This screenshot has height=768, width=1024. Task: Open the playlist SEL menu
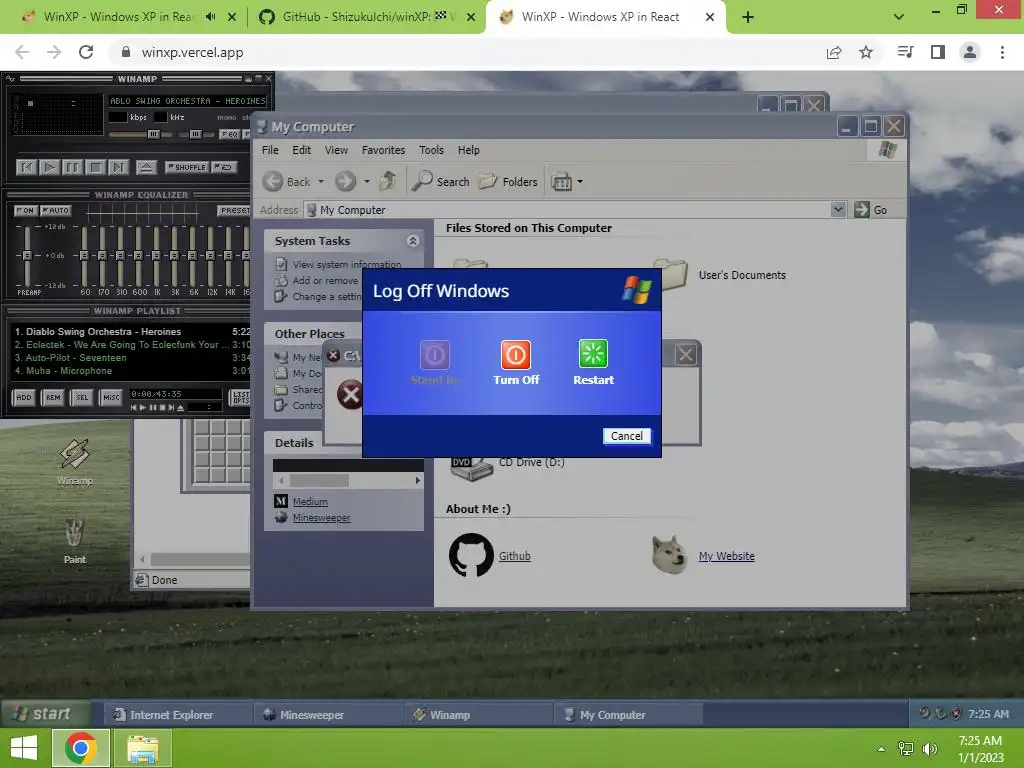click(x=82, y=397)
